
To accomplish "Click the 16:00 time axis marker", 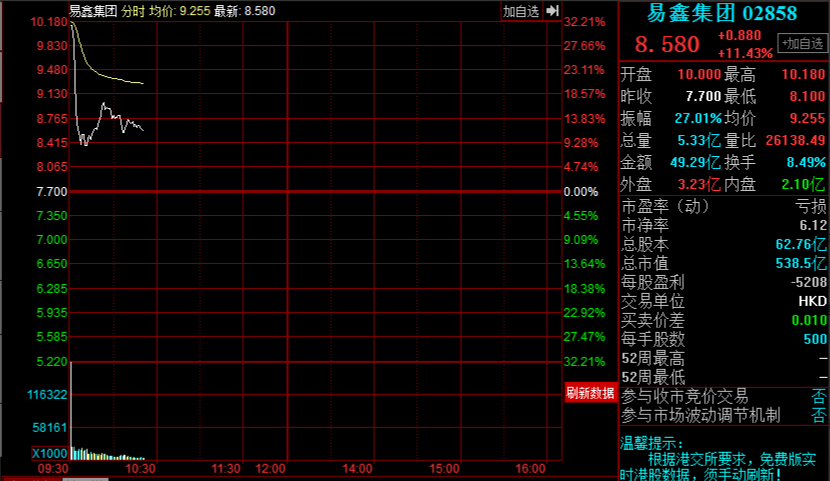I will 530,468.
